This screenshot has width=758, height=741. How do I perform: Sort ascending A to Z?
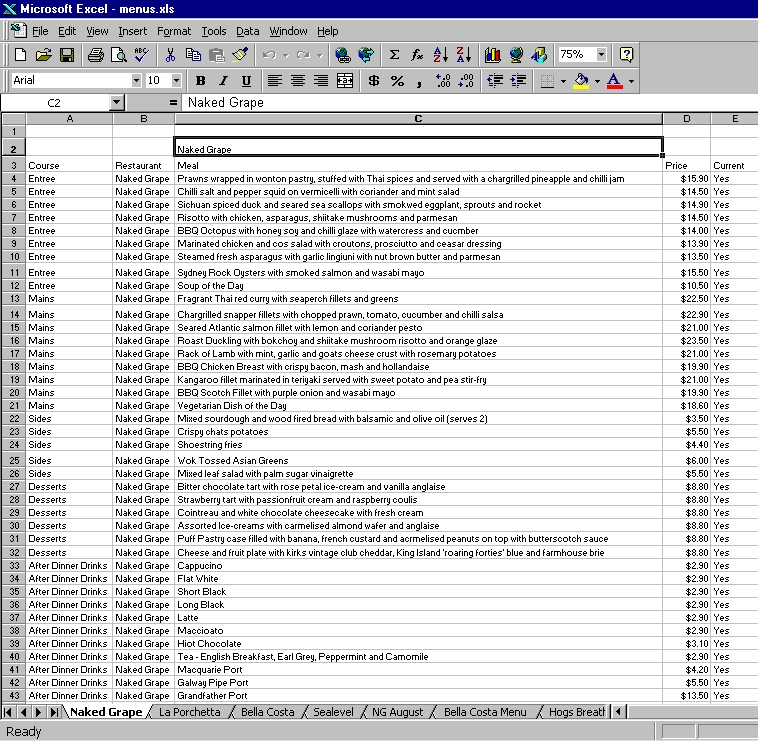(x=440, y=55)
